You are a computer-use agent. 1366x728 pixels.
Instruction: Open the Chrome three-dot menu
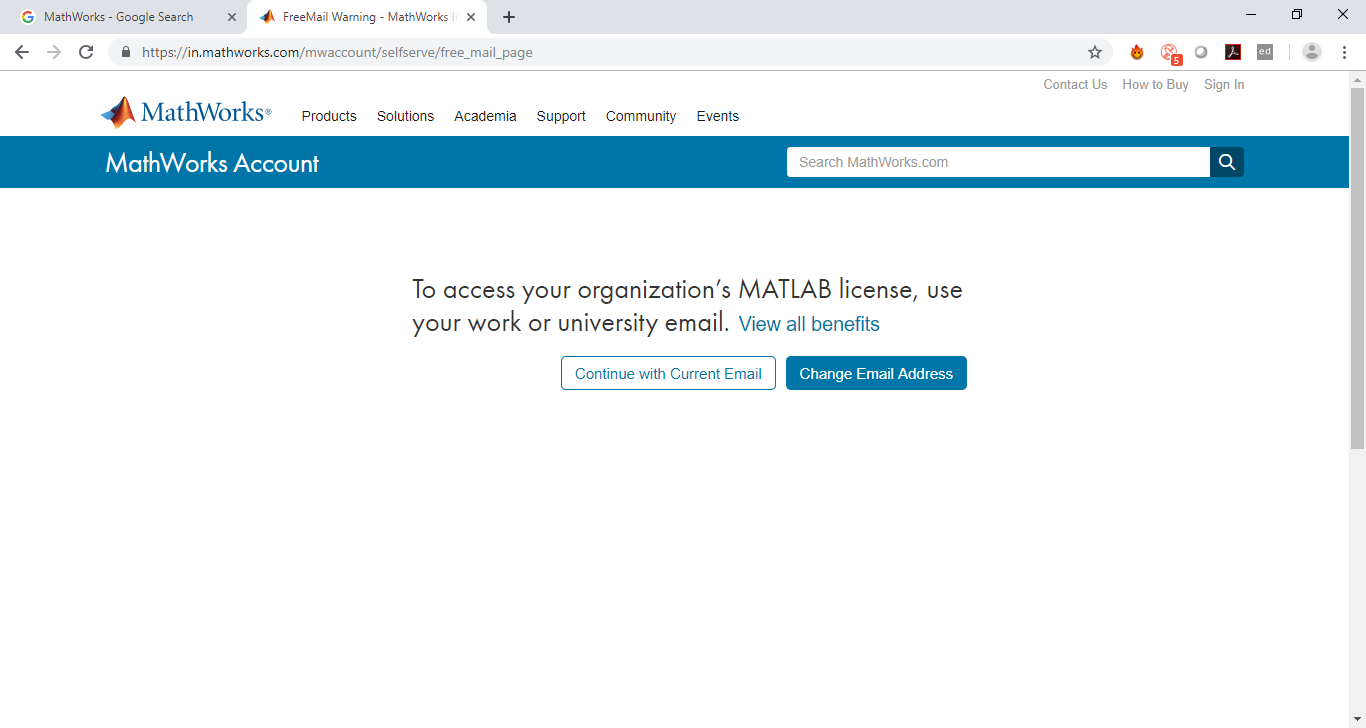click(x=1345, y=51)
